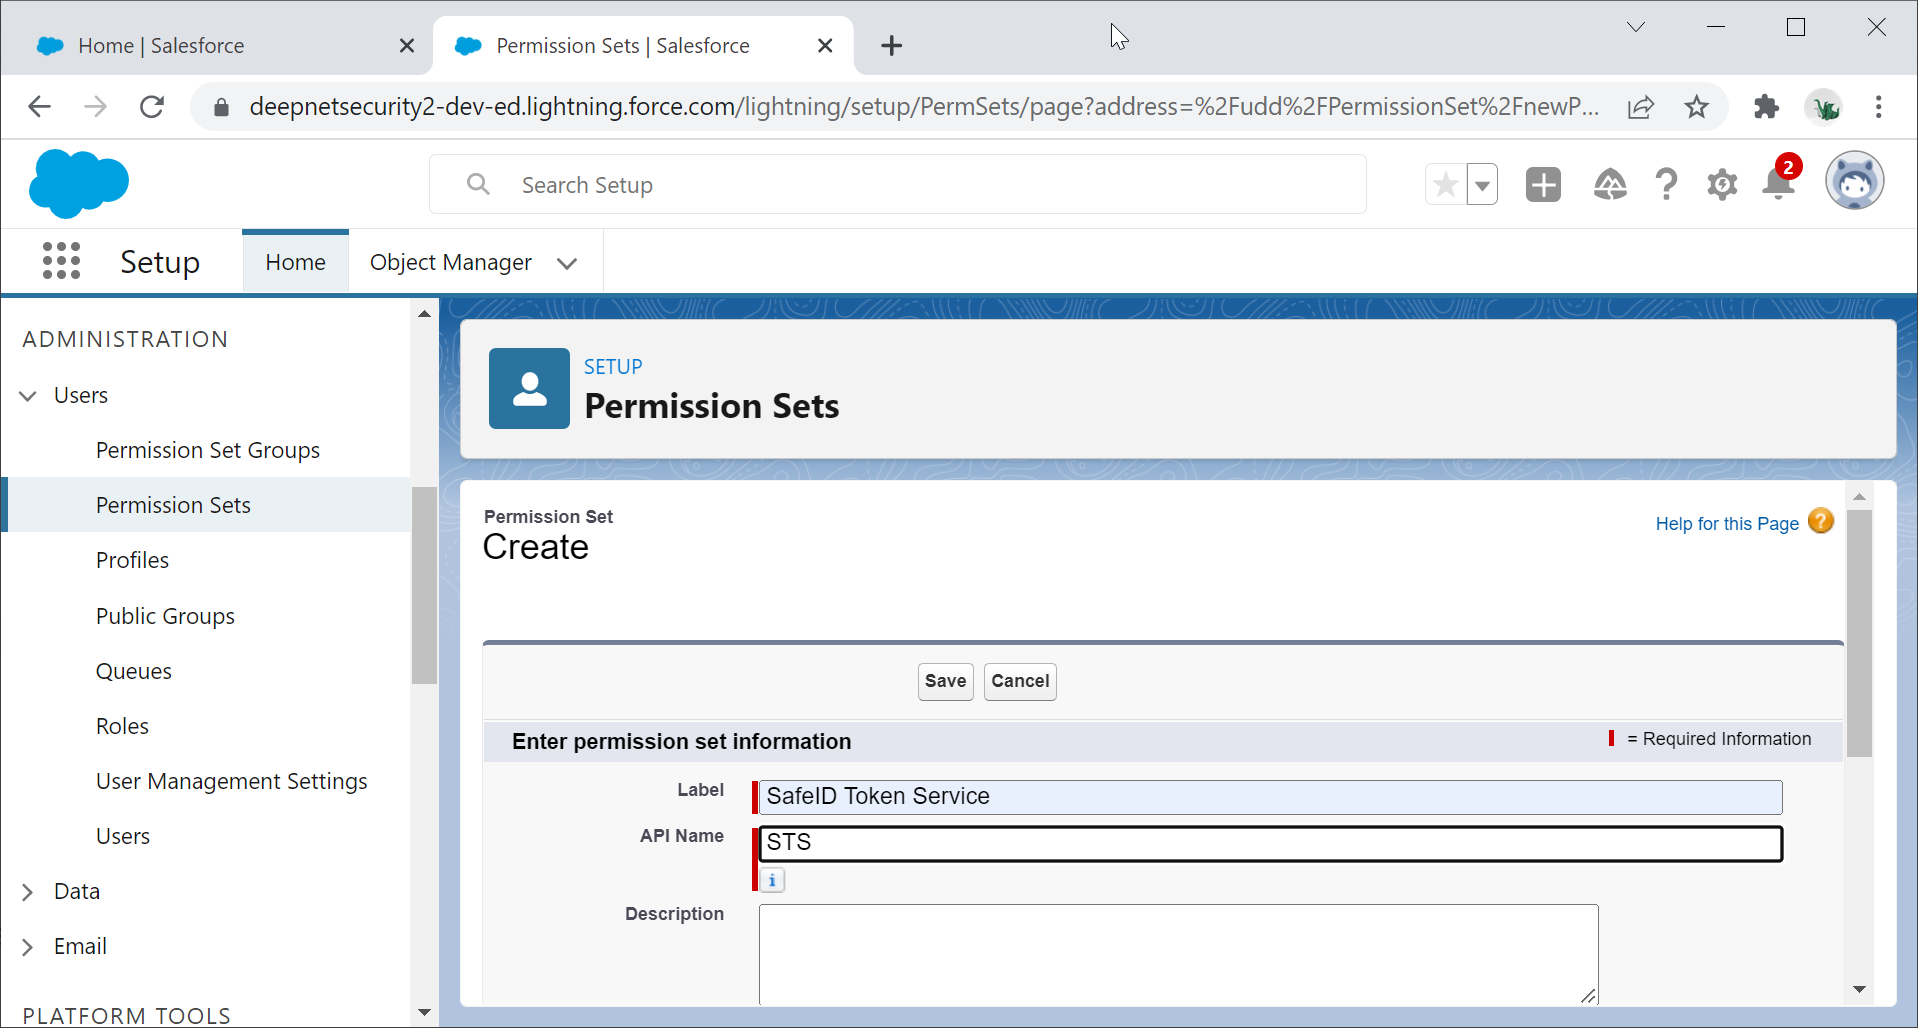Open Profiles in the sidebar
The image size is (1918, 1028).
[132, 560]
